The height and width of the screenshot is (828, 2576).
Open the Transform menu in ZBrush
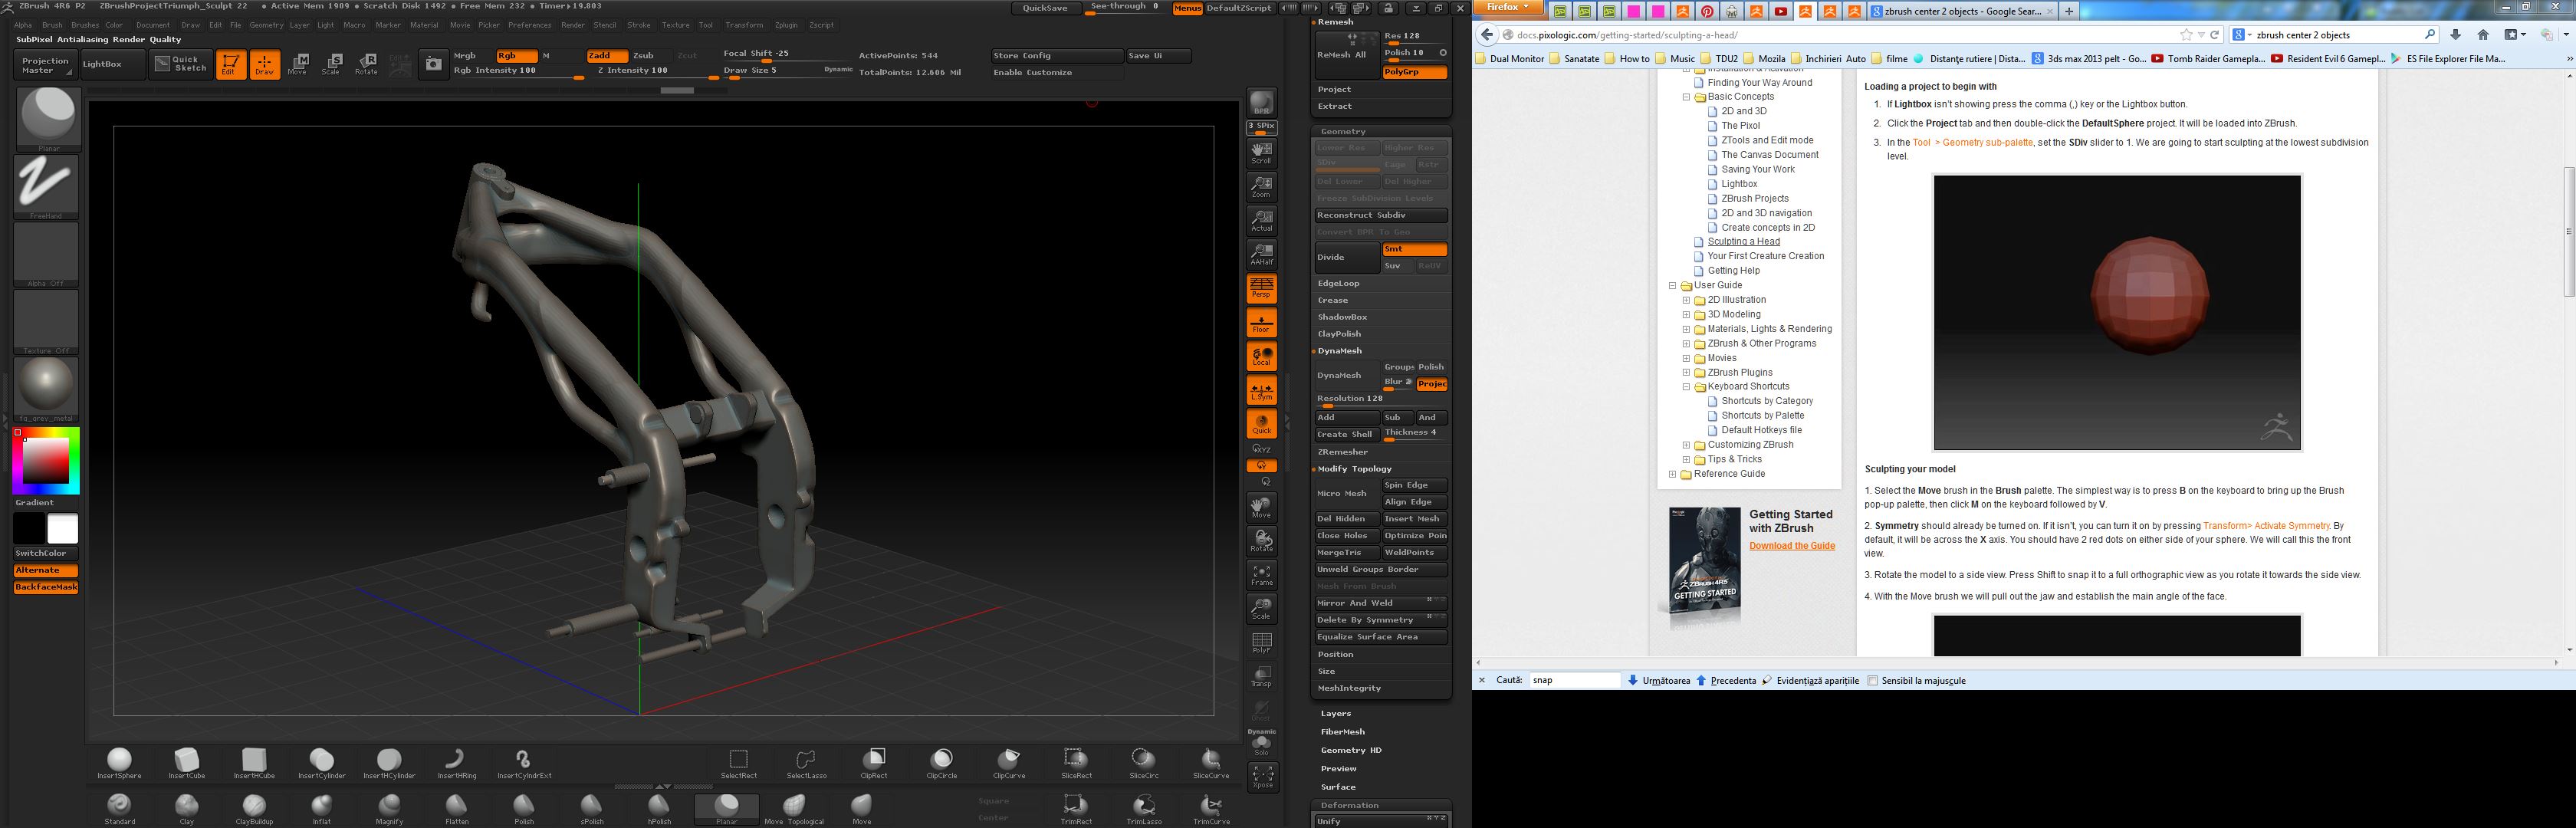click(x=744, y=25)
